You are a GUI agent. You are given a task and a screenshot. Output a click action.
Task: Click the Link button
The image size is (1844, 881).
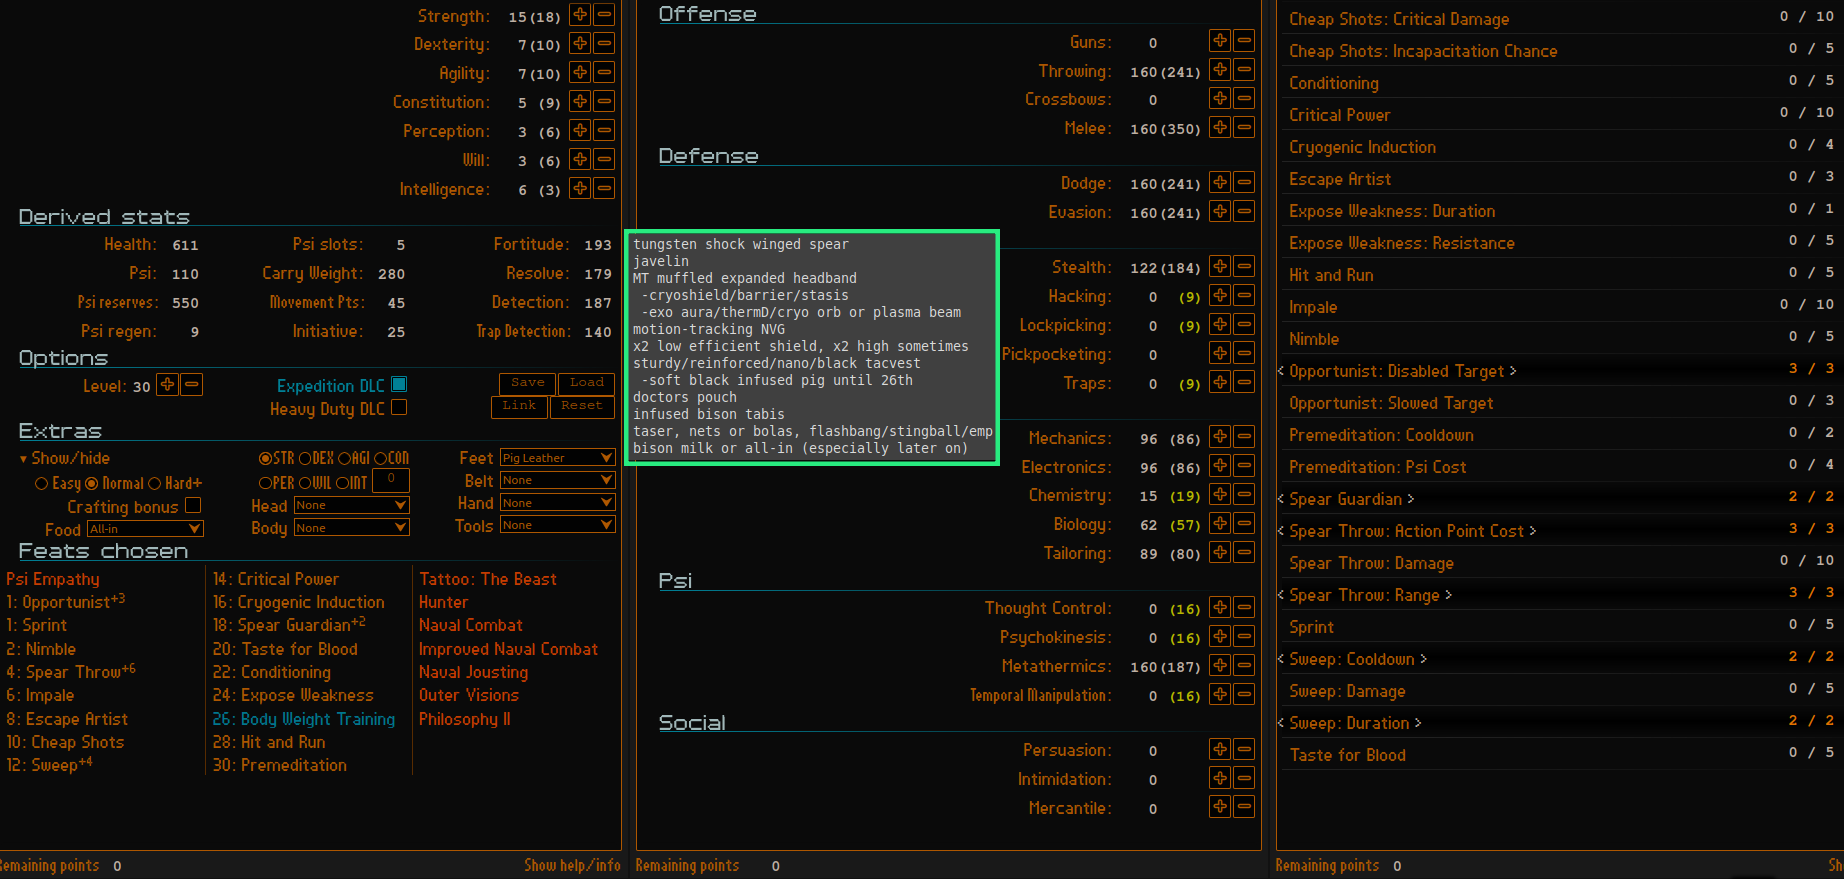[x=519, y=406]
